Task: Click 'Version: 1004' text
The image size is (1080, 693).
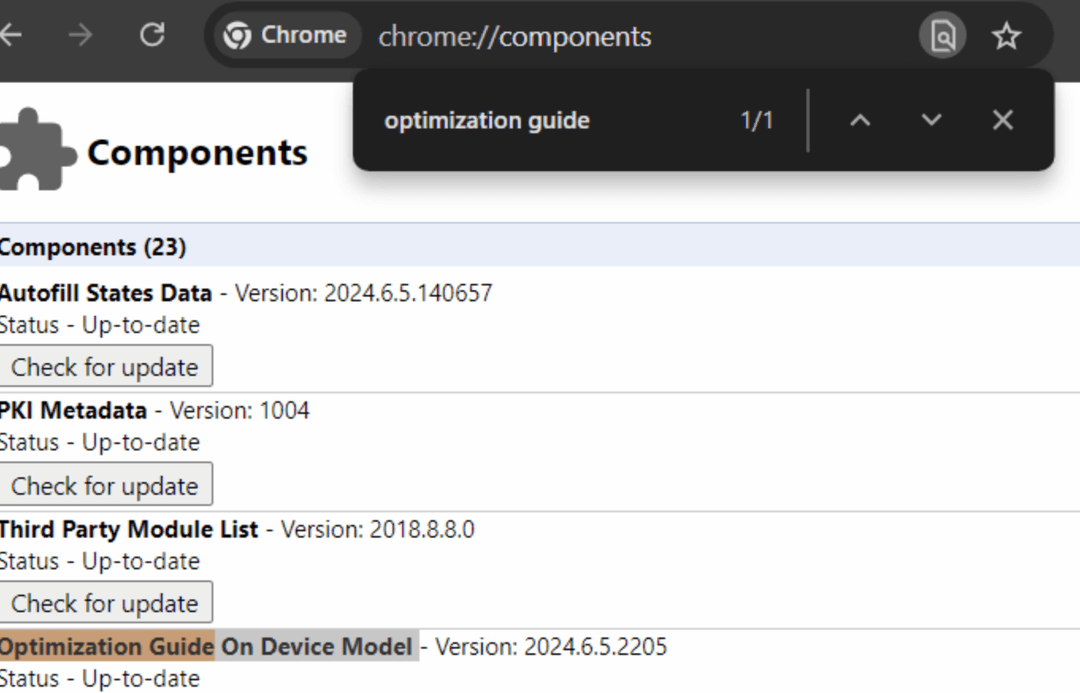Action: (x=240, y=411)
